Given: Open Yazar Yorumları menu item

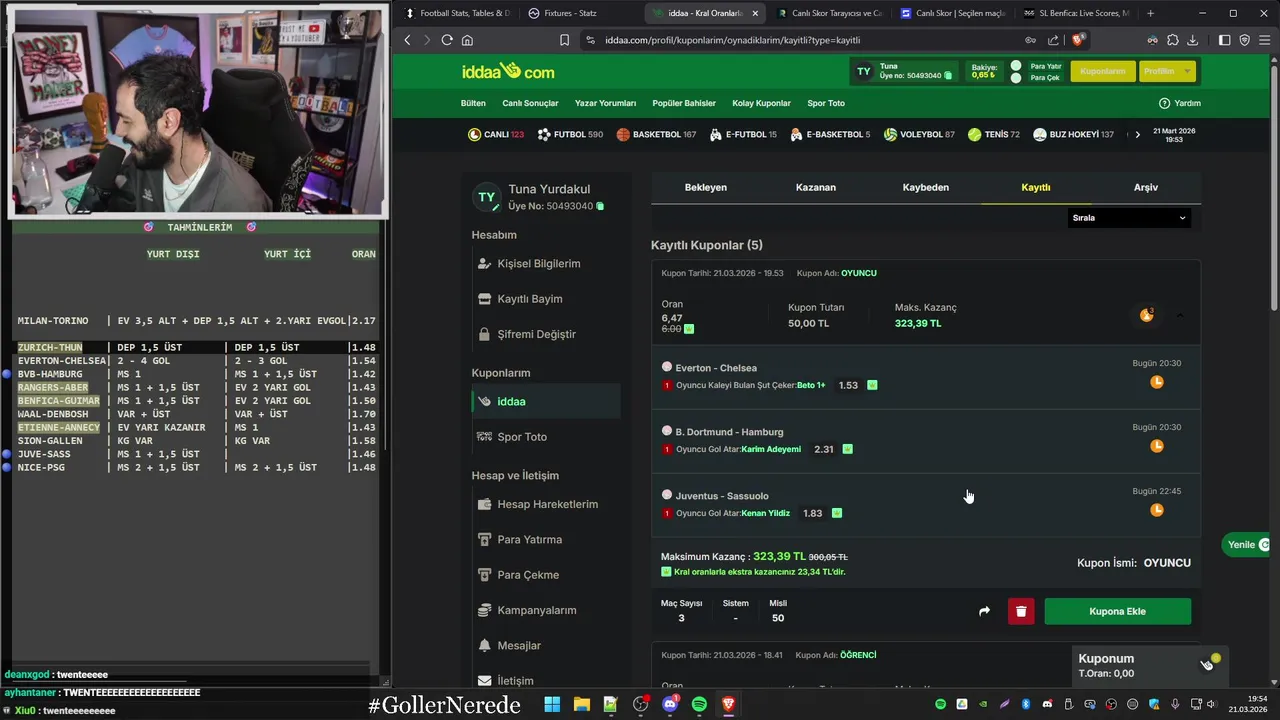Looking at the screenshot, I should click(605, 103).
